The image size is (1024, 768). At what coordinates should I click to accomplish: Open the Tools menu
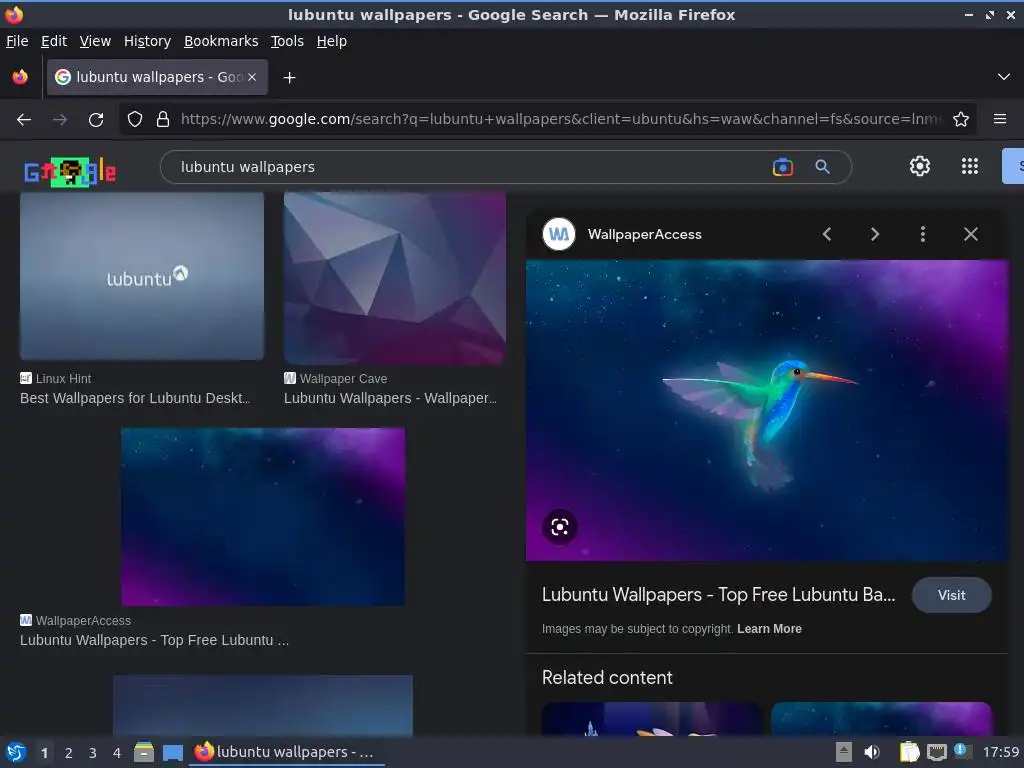coord(287,41)
